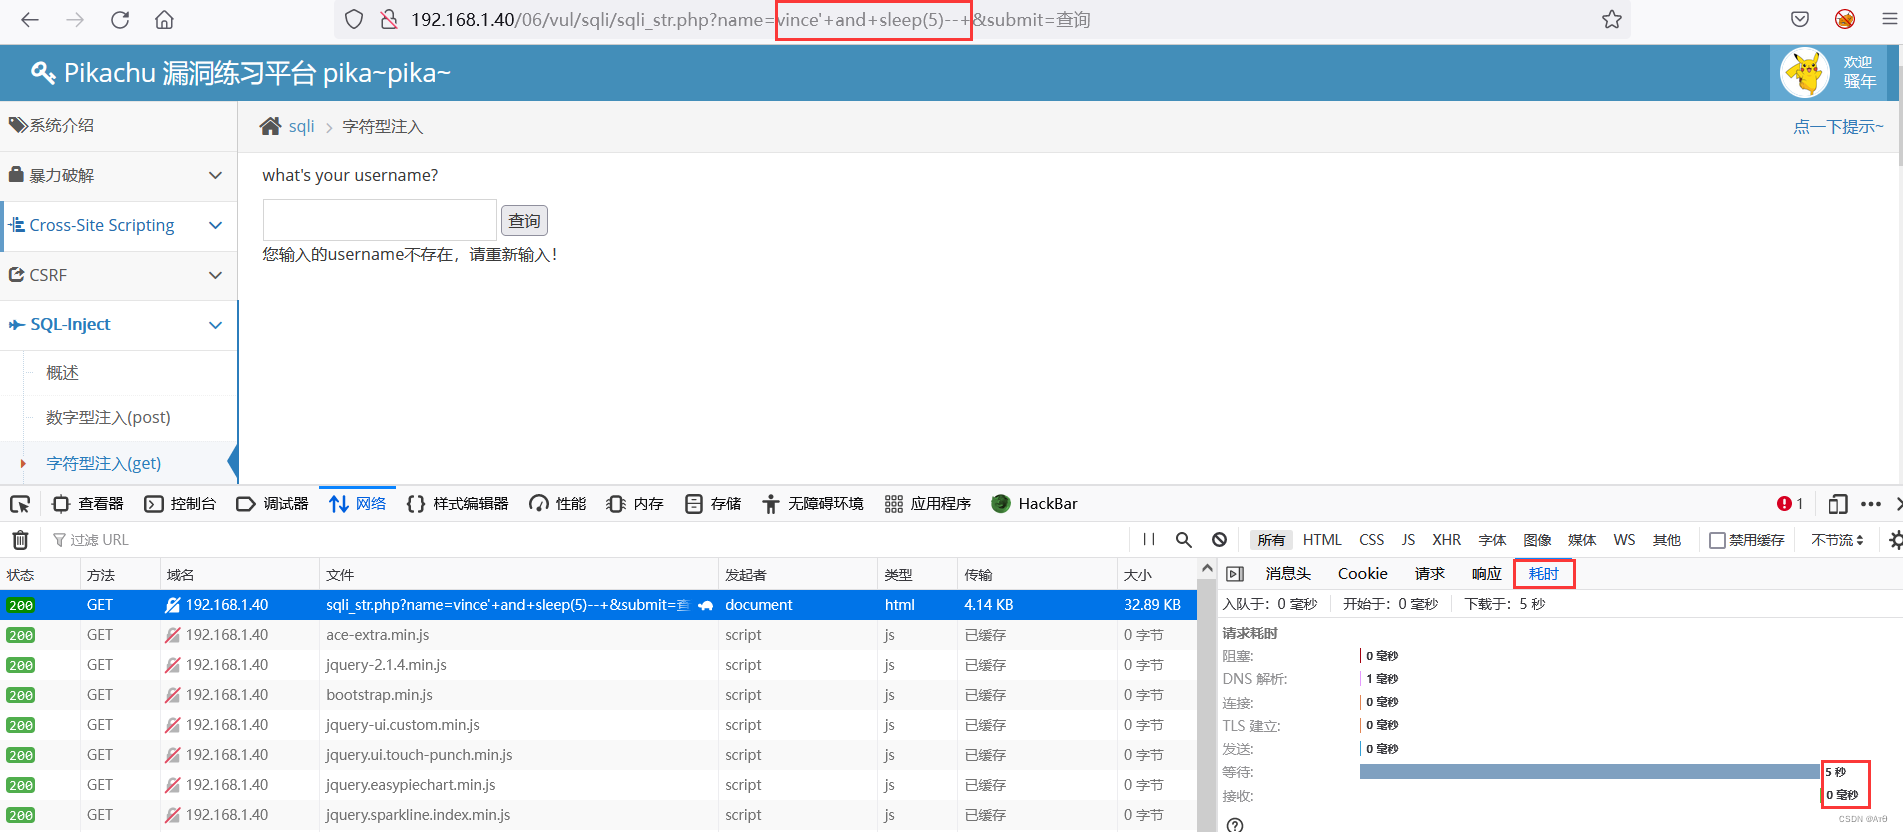Select the jquery-2.1.4.min.js request row
This screenshot has width=1903, height=832.
(x=598, y=665)
